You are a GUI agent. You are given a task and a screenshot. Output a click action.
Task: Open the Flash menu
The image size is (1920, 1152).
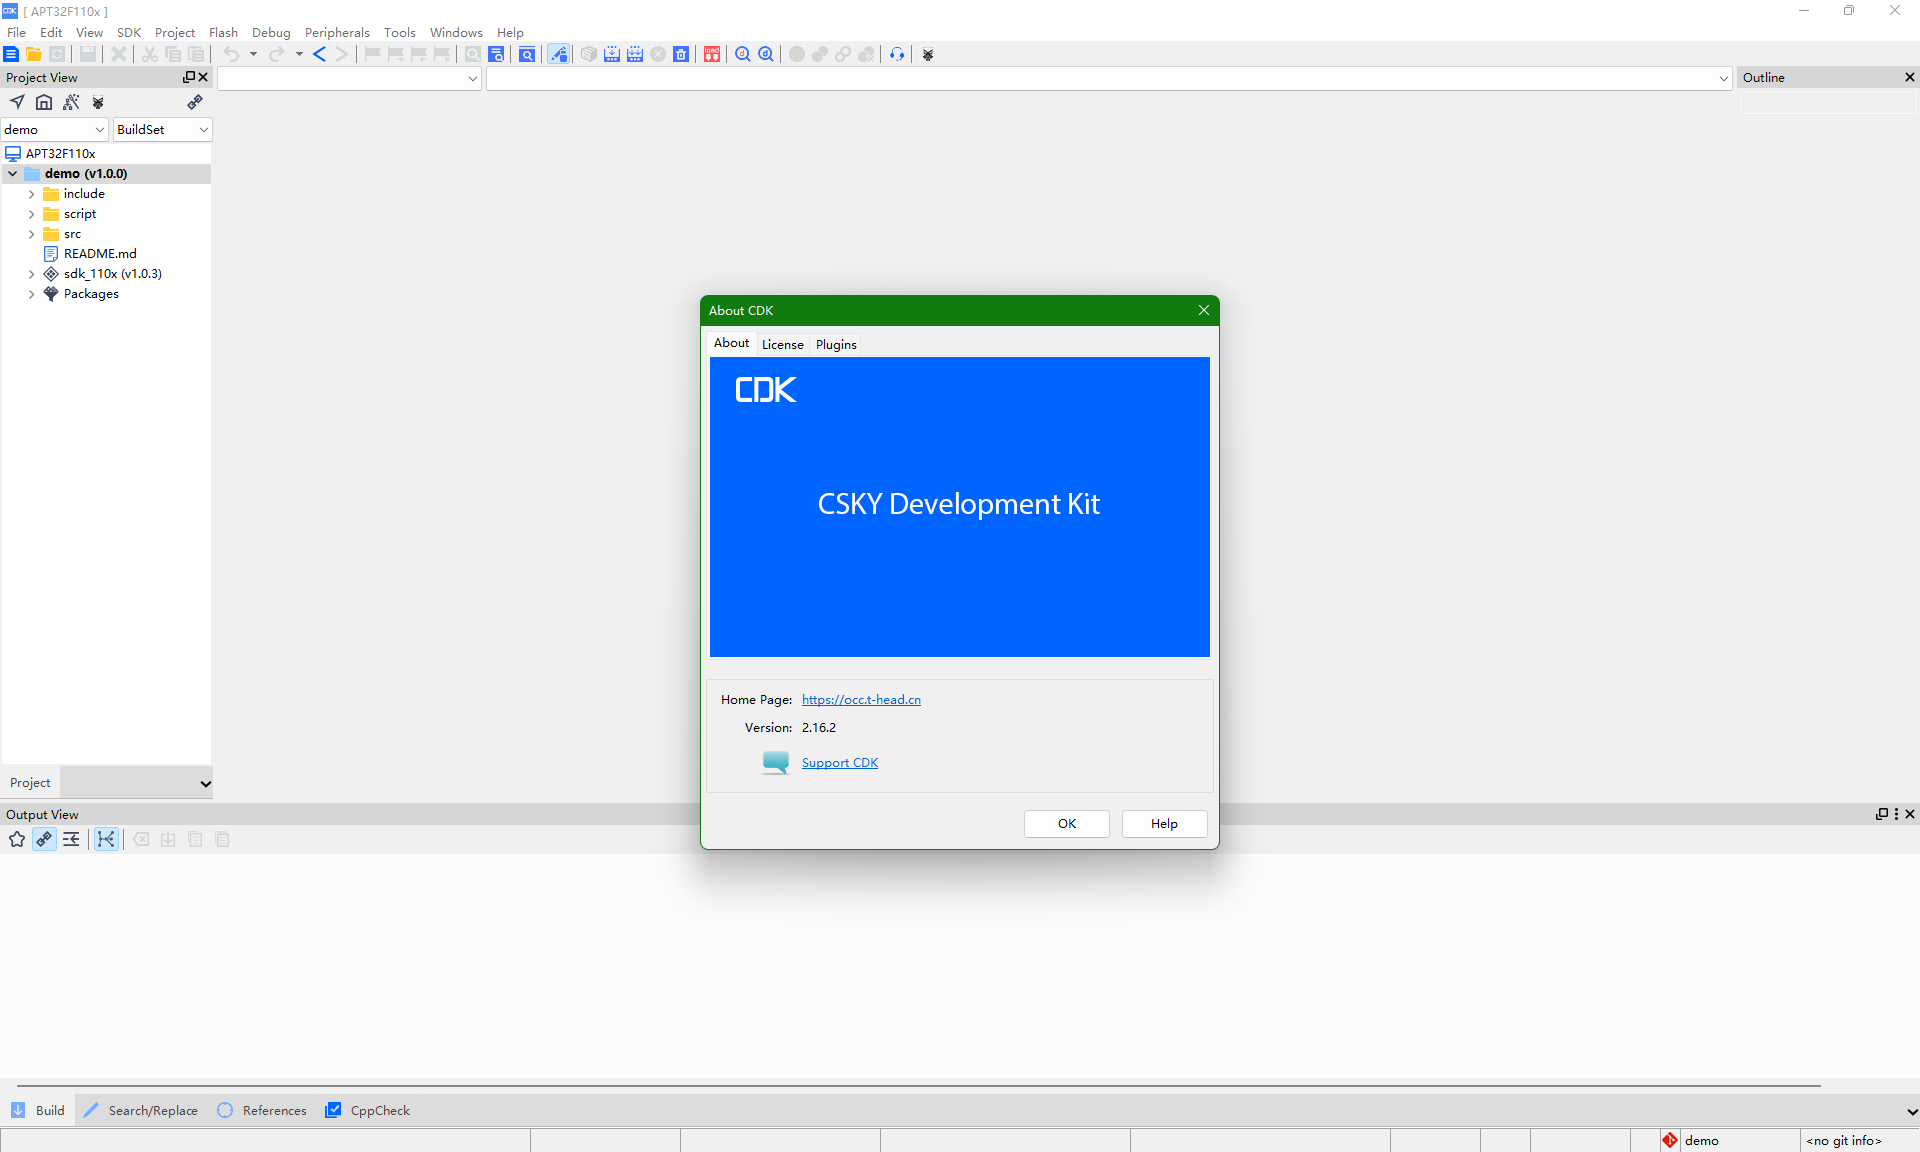pyautogui.click(x=223, y=32)
